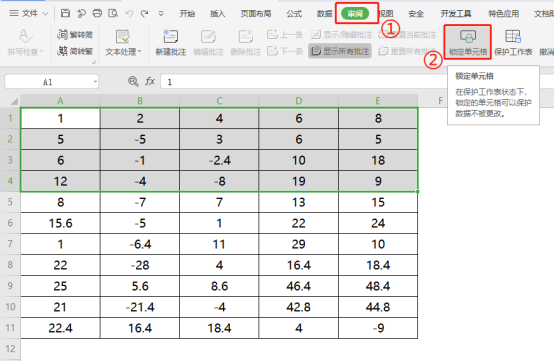Open the 安全 Security tab
This screenshot has height=361, width=554.
pyautogui.click(x=416, y=13)
